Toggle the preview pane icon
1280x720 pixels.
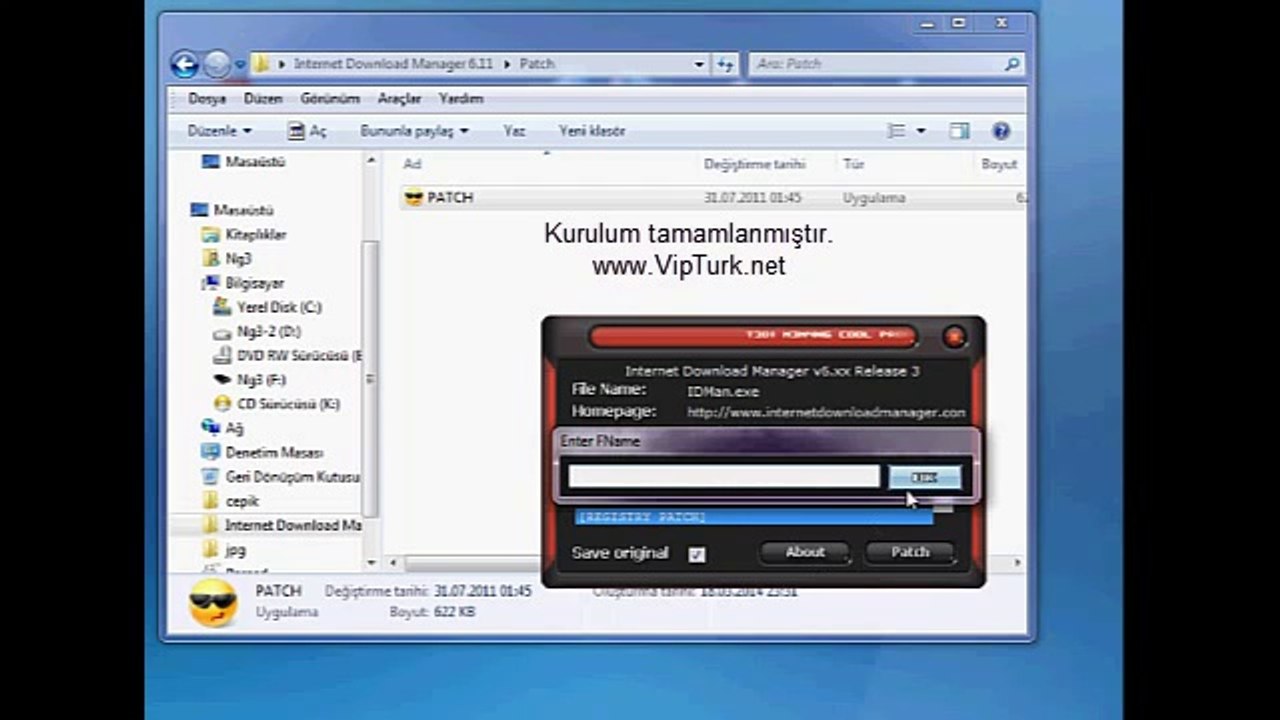(959, 131)
